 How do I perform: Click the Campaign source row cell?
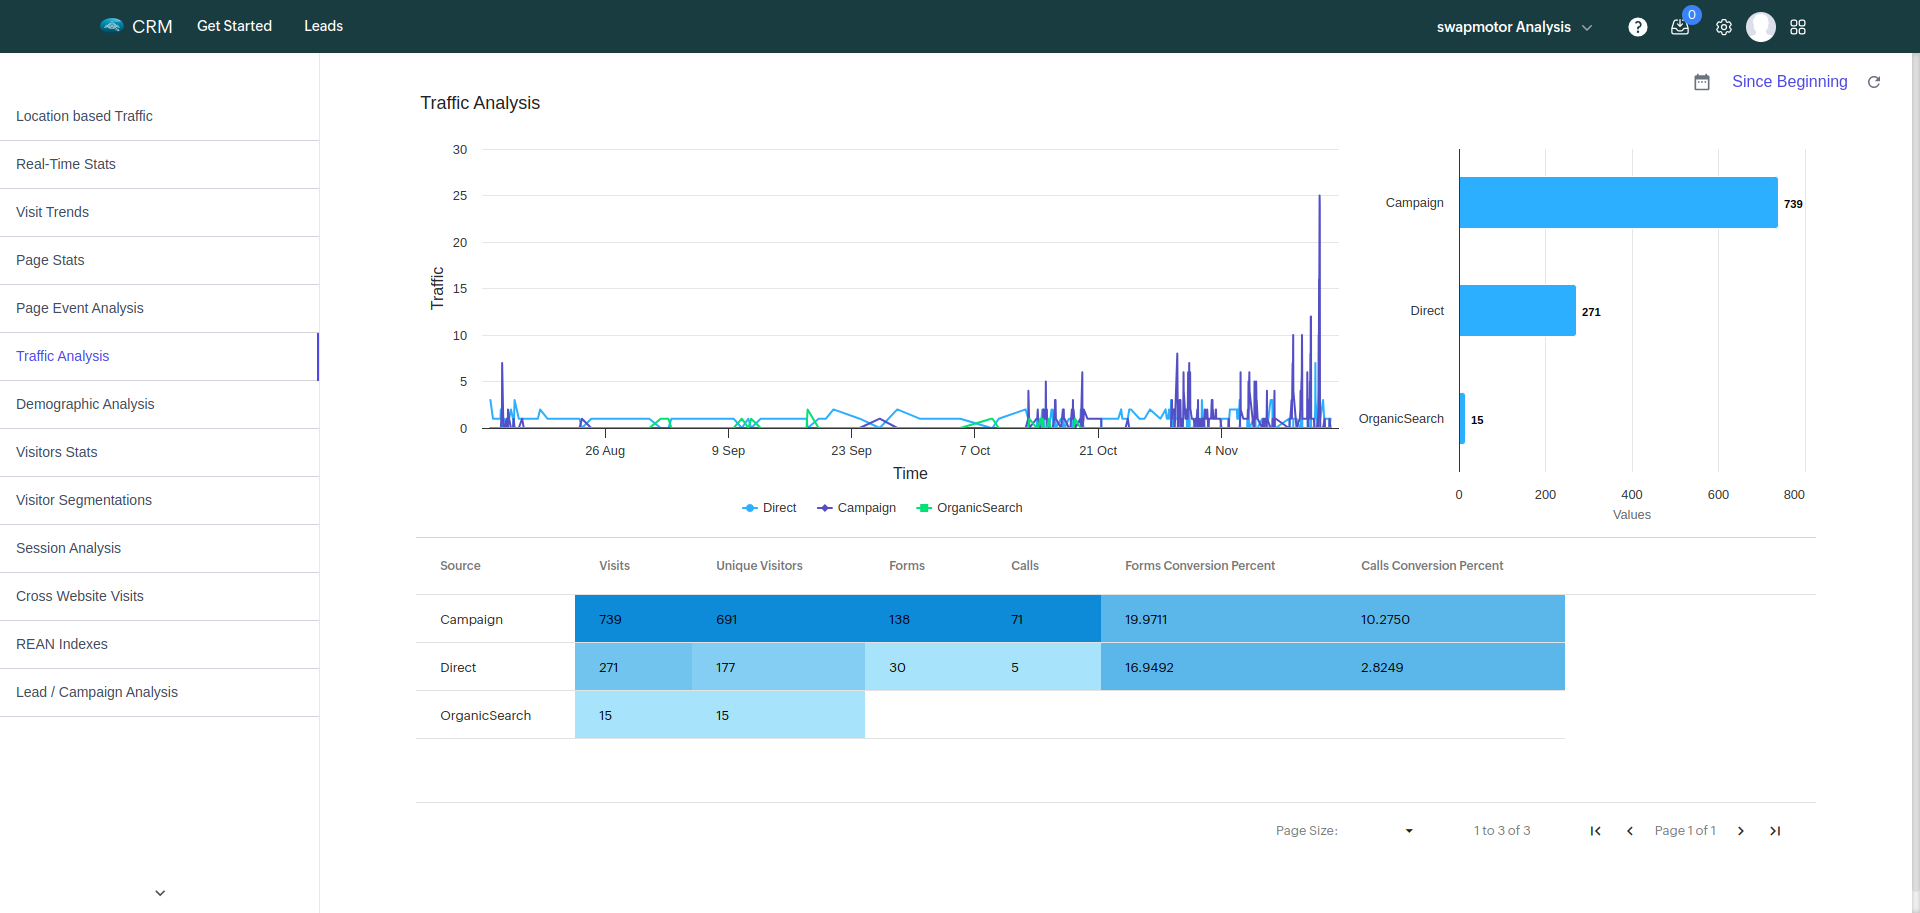495,619
